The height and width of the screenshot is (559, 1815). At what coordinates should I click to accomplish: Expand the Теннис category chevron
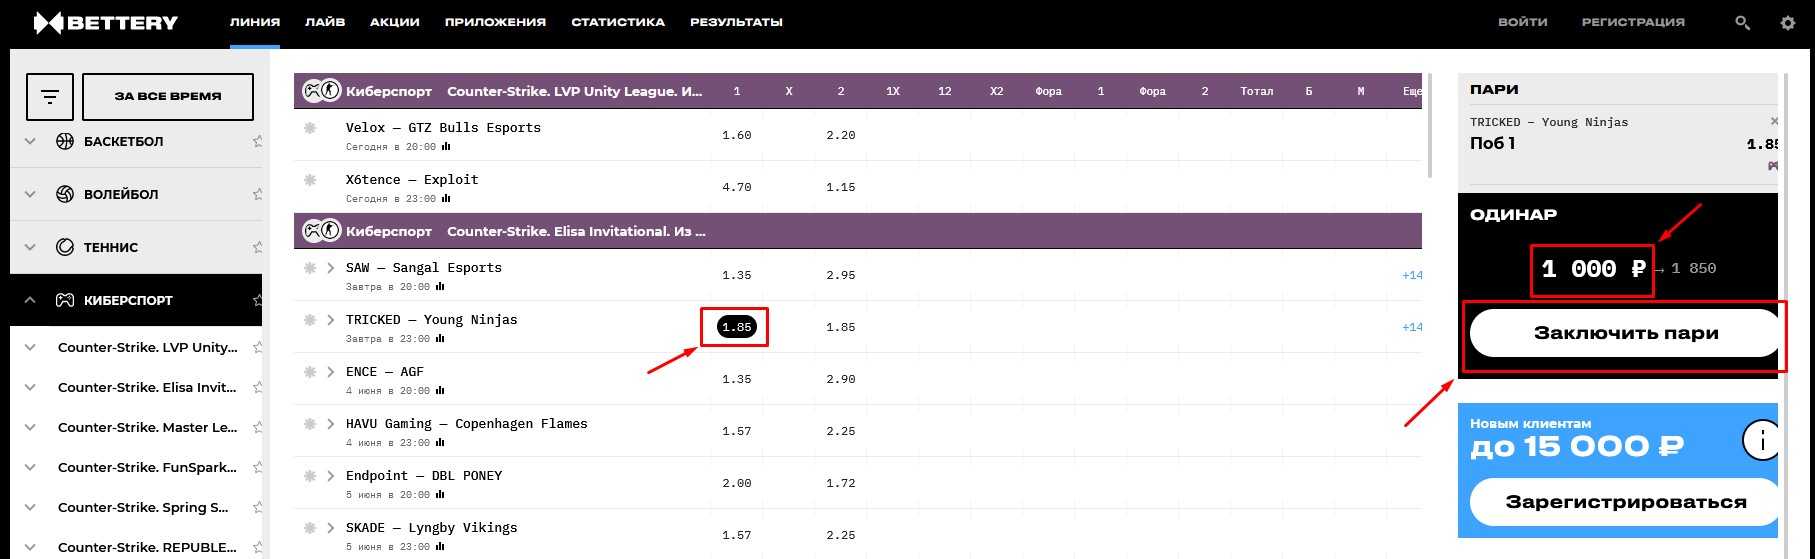(30, 247)
